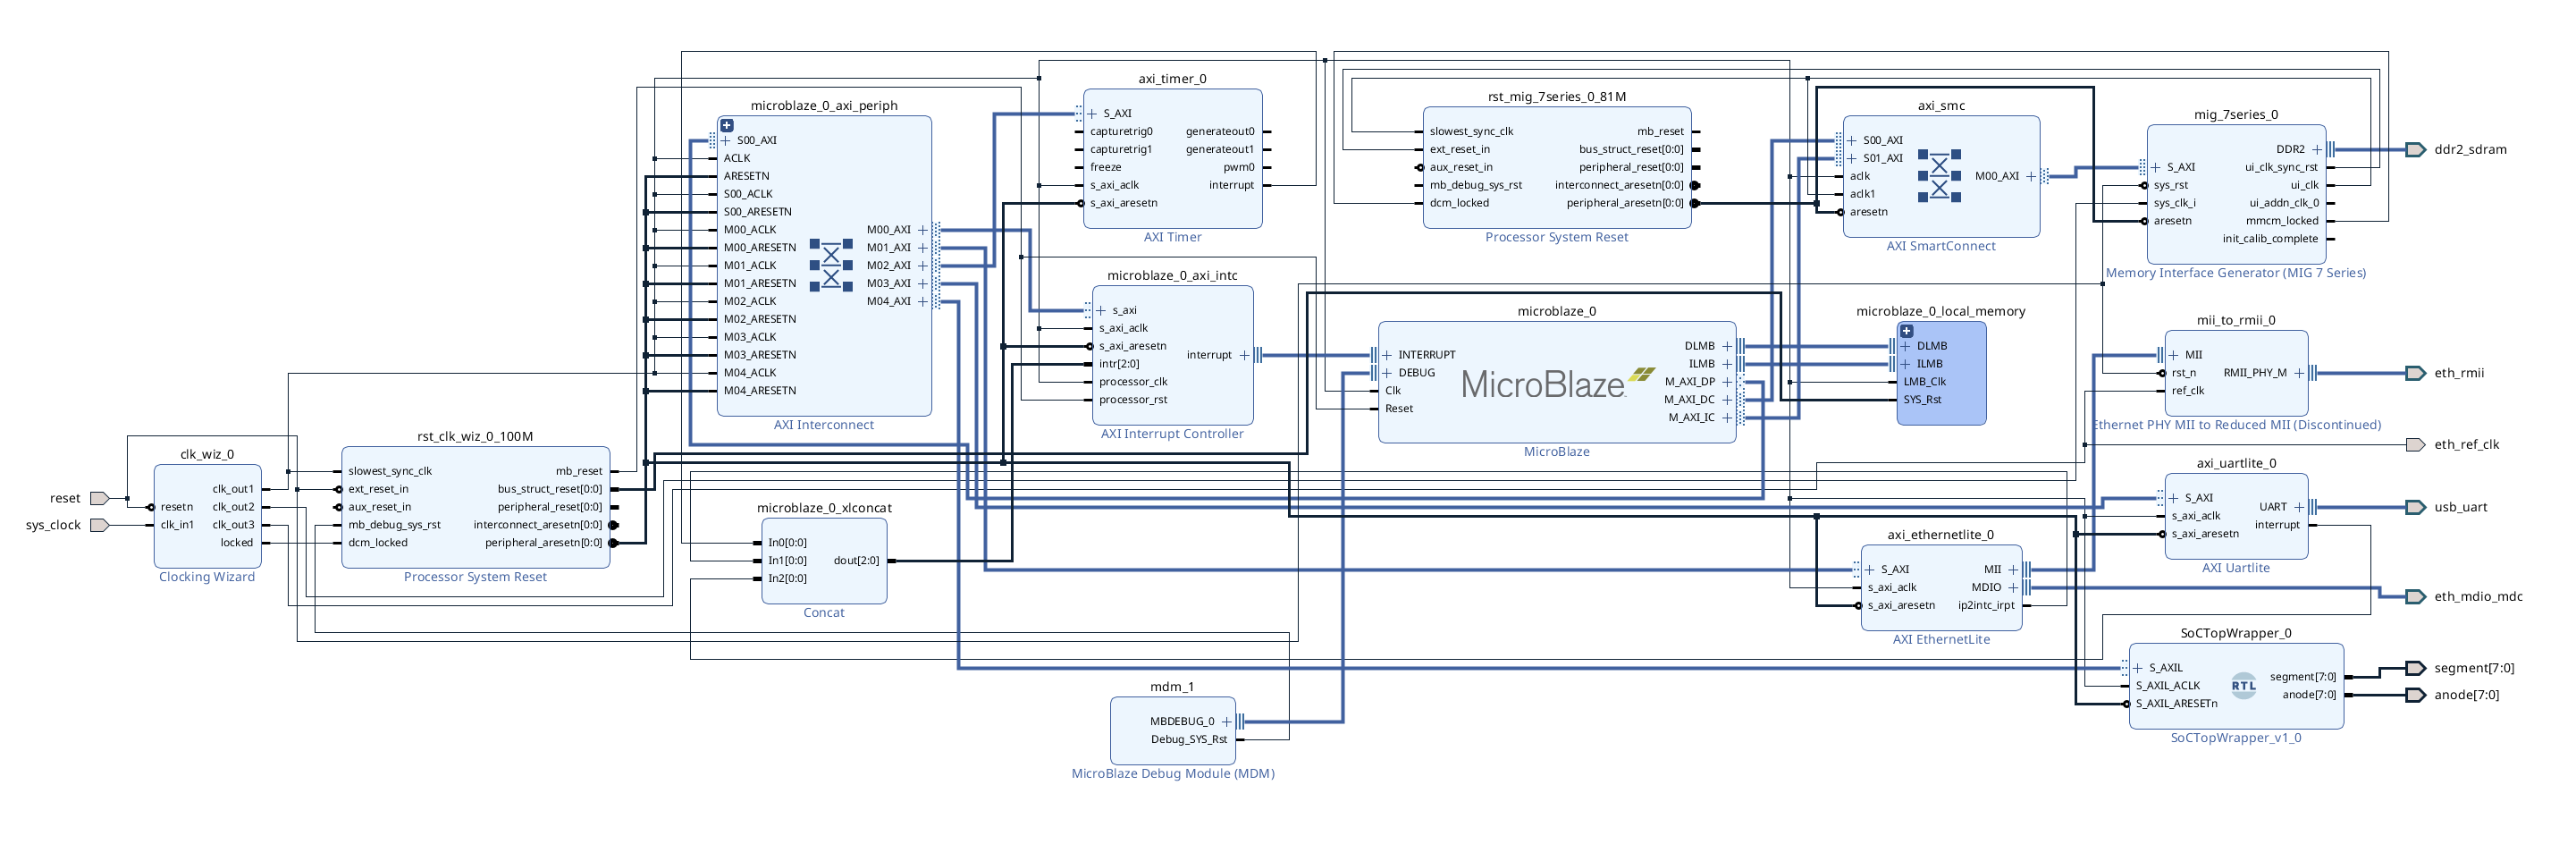Expand the RMII_PHY_M pin on mii_to_rmii_0
Image resolution: width=2576 pixels, height=844 pixels.
(2299, 373)
